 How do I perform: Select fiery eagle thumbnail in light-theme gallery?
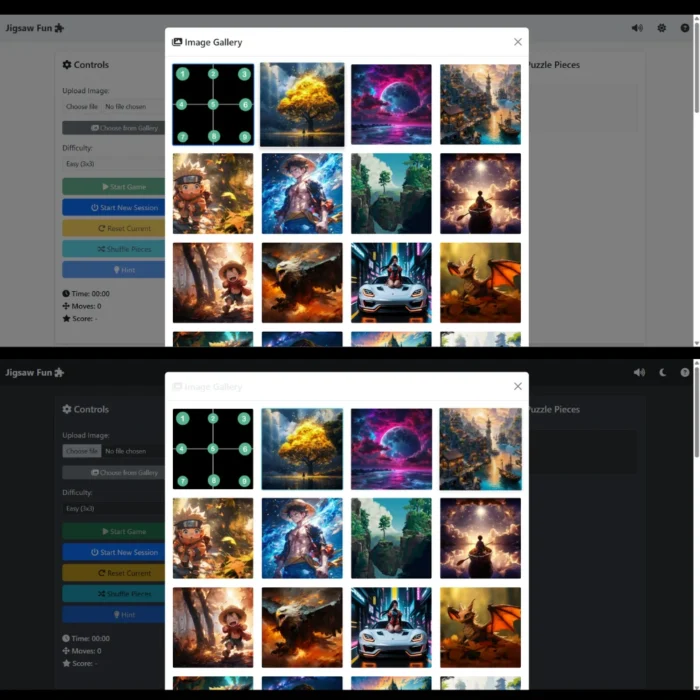(302, 283)
